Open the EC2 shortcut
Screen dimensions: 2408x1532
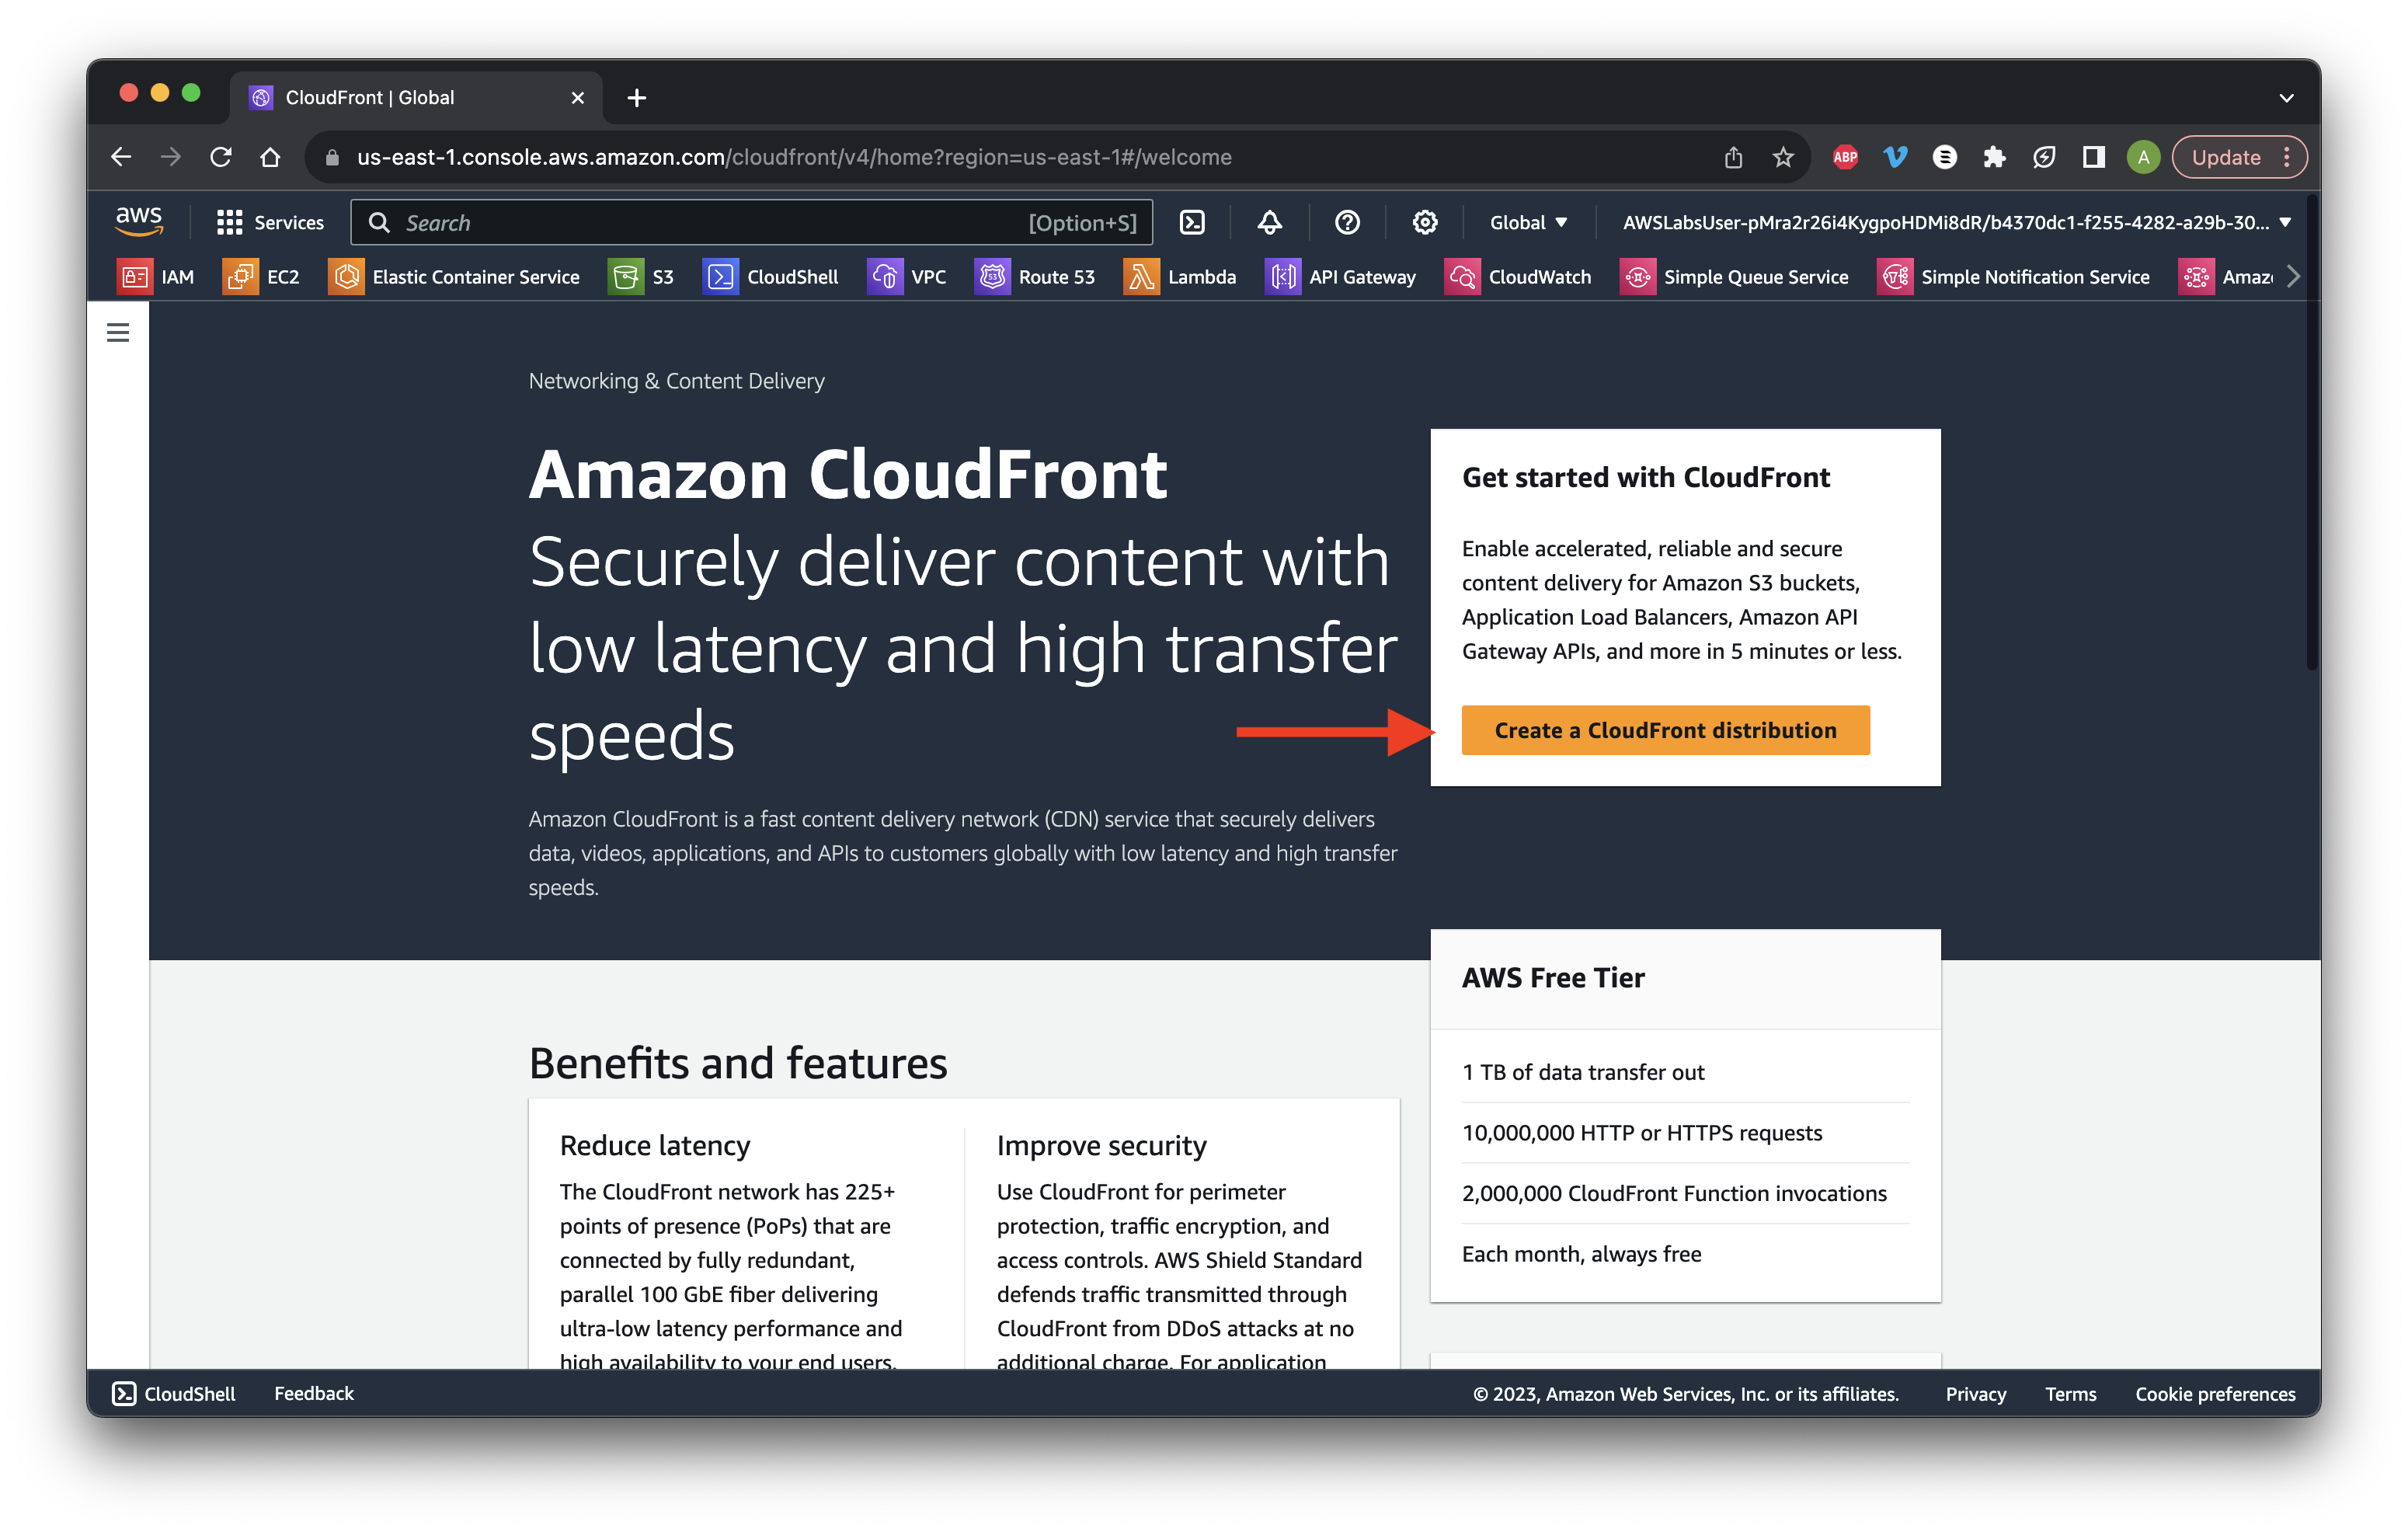(261, 277)
